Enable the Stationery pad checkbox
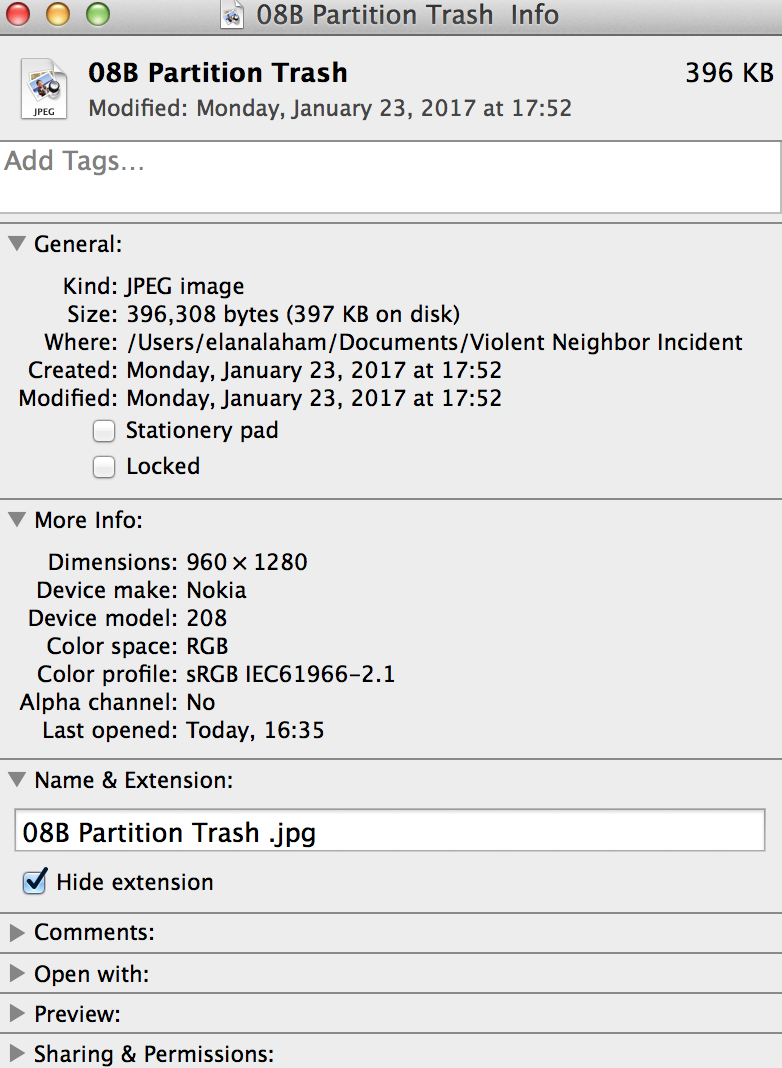Viewport: 782px width, 1068px height. (104, 431)
